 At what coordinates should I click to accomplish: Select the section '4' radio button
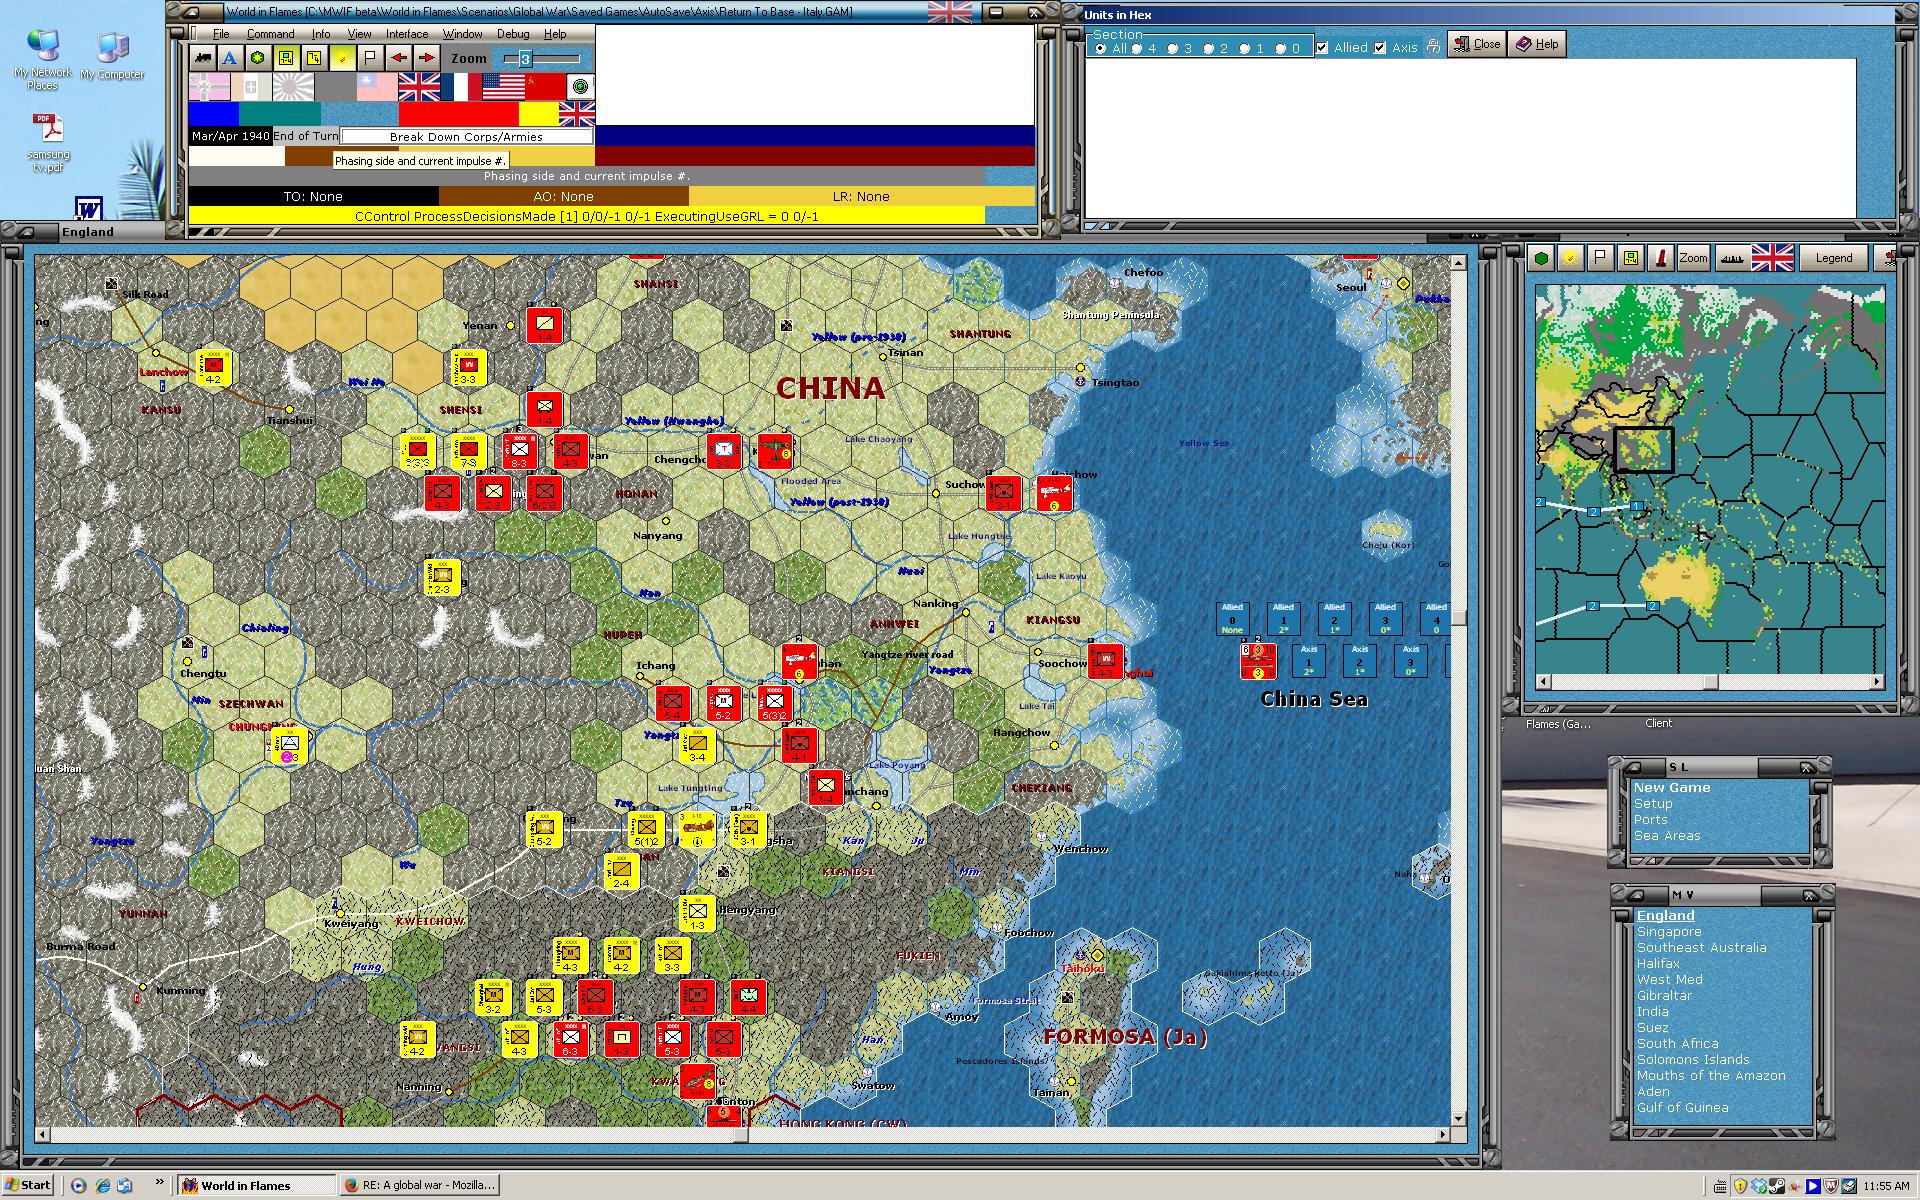pyautogui.click(x=1136, y=48)
